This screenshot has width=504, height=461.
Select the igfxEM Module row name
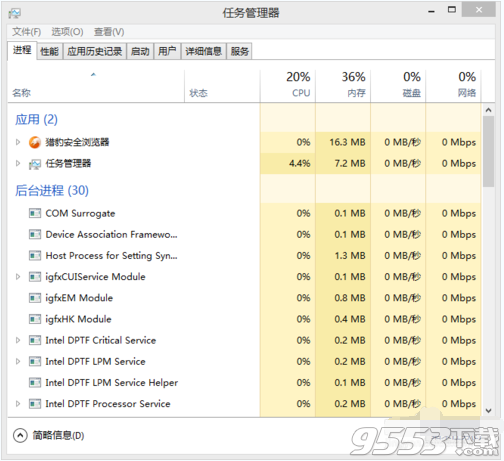[79, 298]
